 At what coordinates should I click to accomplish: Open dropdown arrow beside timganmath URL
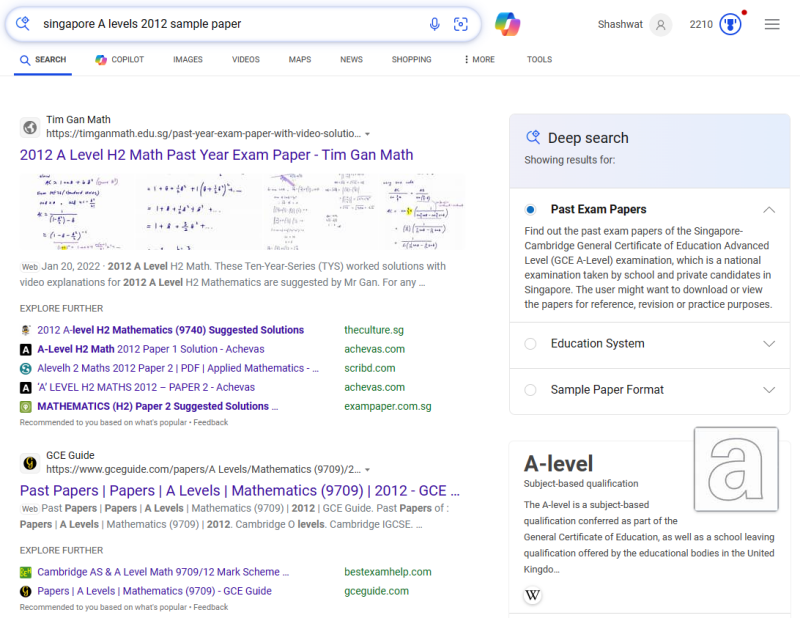(368, 134)
